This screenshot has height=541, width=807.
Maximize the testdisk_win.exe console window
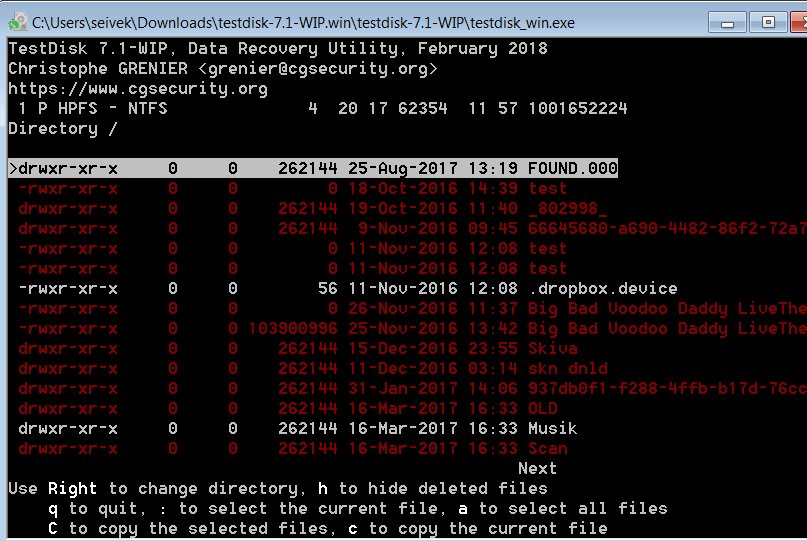768,22
